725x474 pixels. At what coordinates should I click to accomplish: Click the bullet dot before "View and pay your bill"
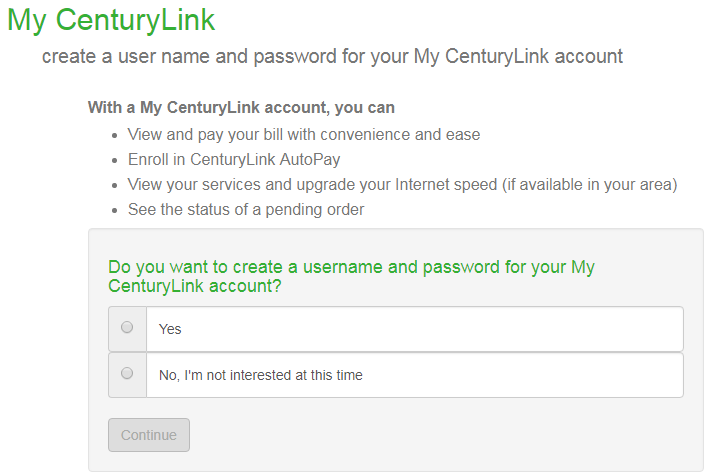(x=113, y=135)
